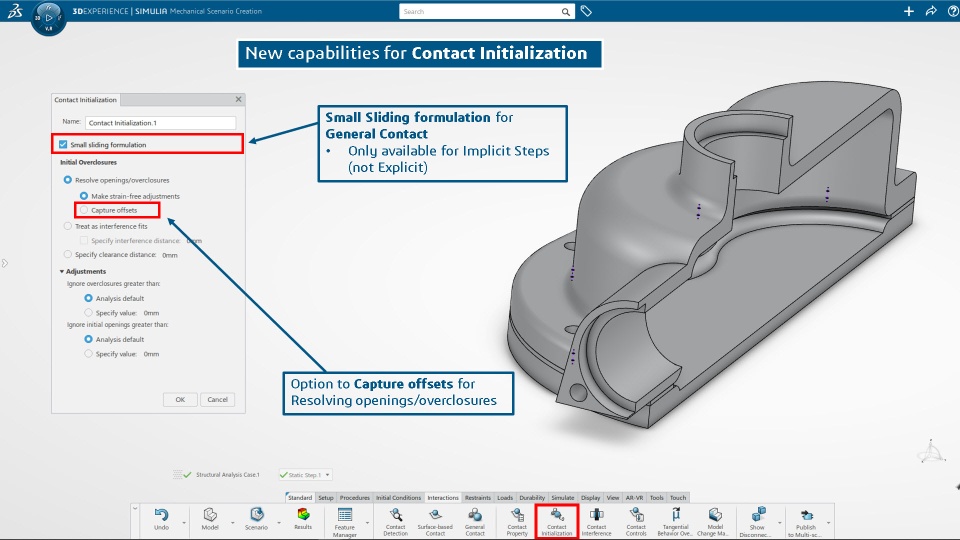The height and width of the screenshot is (540, 960).
Task: Open the Model dropdown arrow
Action: click(233, 523)
